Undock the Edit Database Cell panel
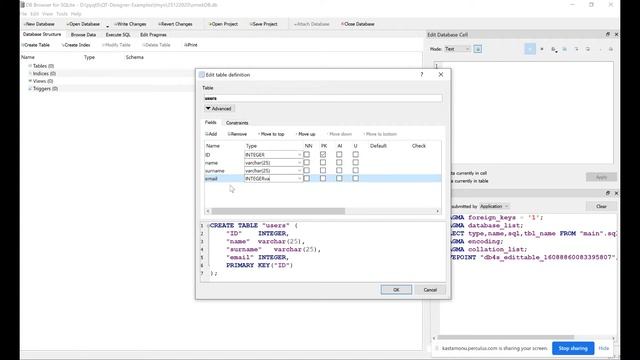Image resolution: width=640 pixels, height=360 pixels. (x=608, y=34)
